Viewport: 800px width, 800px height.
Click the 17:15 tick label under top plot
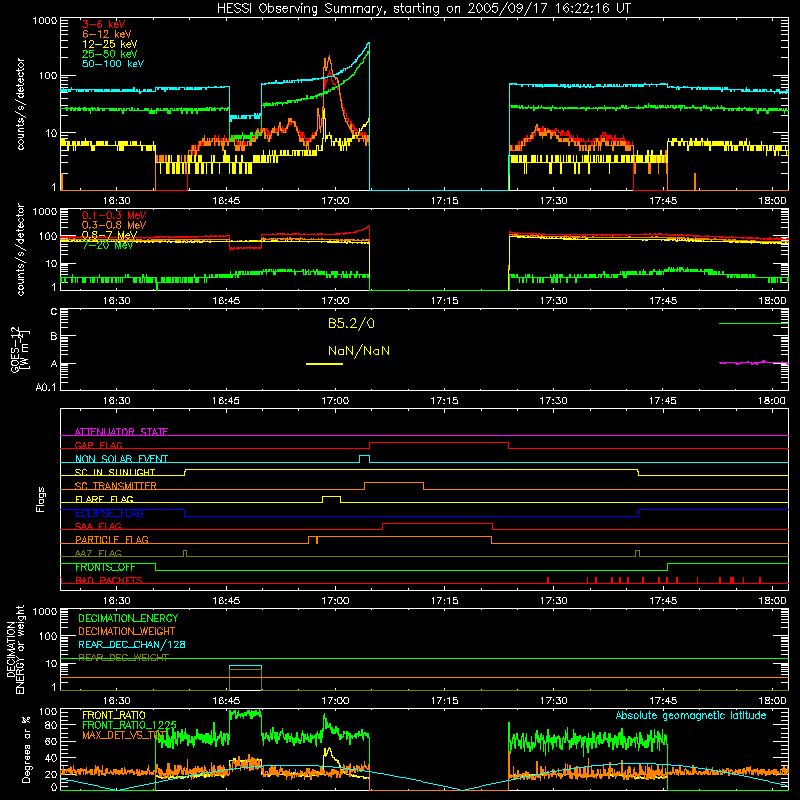coord(444,201)
